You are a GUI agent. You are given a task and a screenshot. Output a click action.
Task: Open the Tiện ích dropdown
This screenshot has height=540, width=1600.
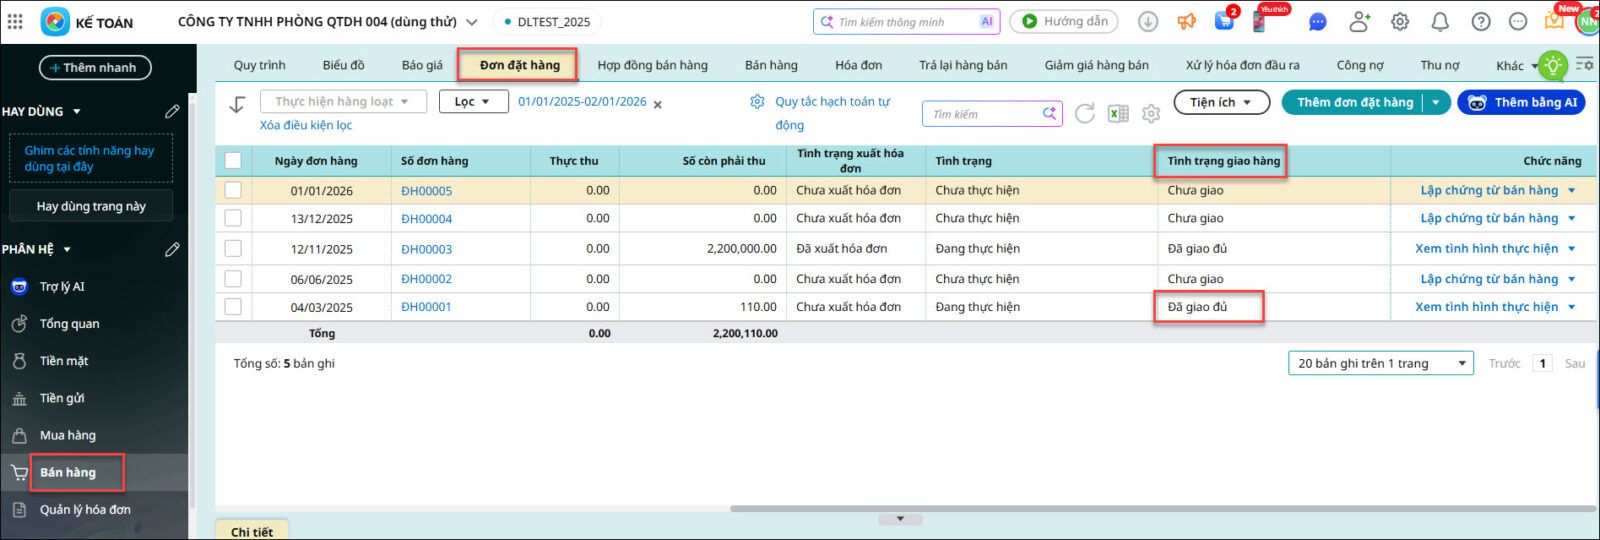(1220, 102)
